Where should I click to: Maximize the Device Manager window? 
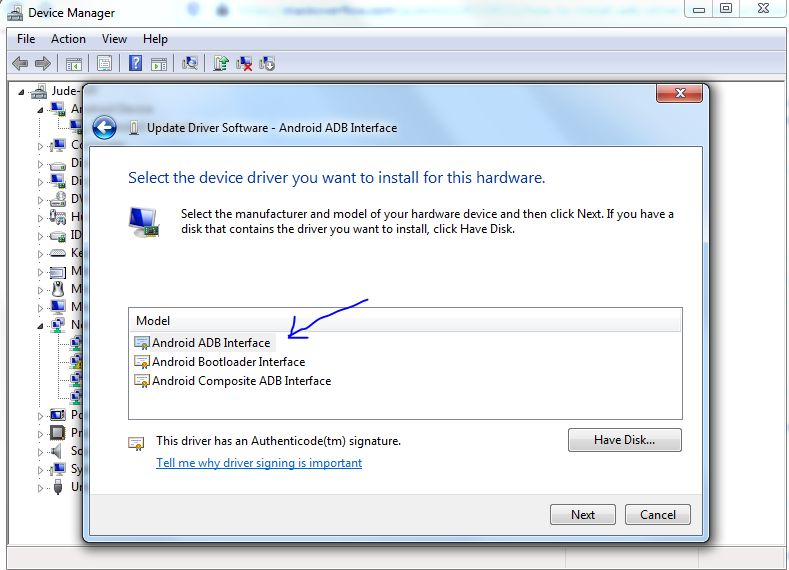coord(725,9)
